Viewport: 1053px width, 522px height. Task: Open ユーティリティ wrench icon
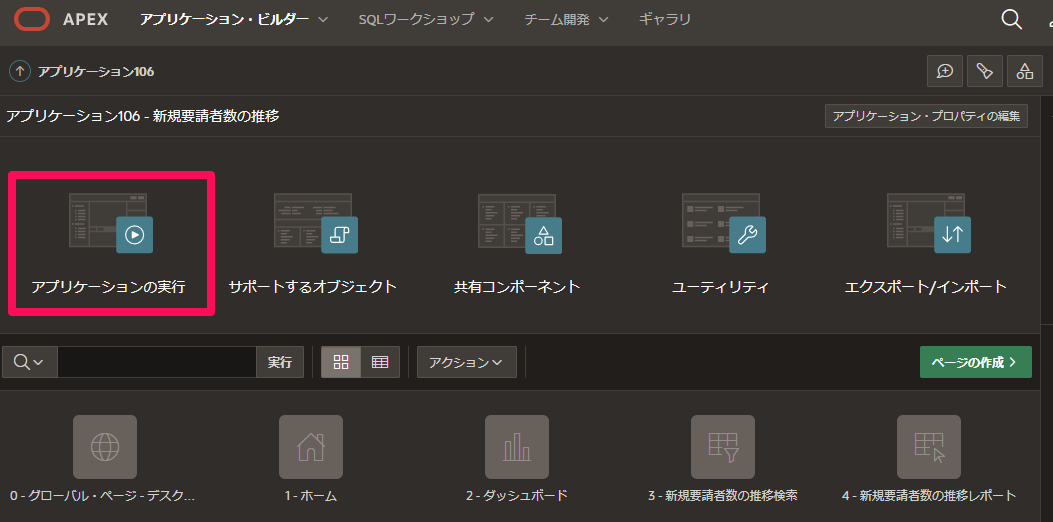pyautogui.click(x=723, y=223)
